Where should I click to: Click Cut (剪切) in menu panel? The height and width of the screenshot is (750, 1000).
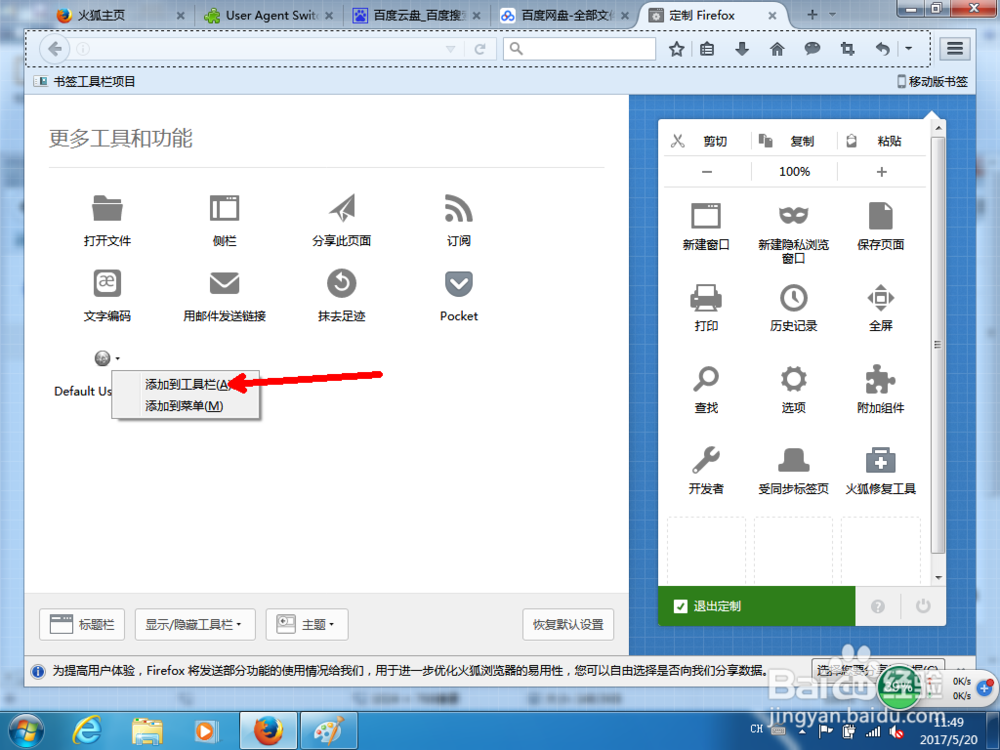pos(705,141)
